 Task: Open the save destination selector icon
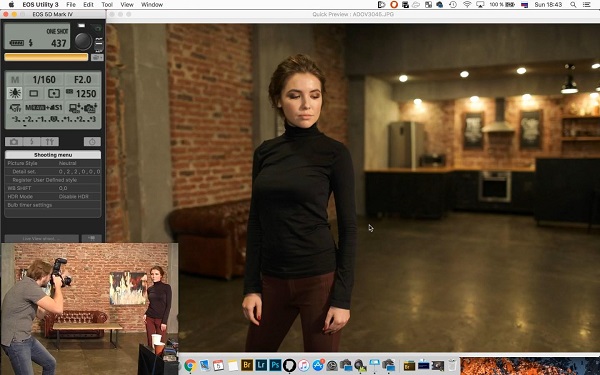97,57
